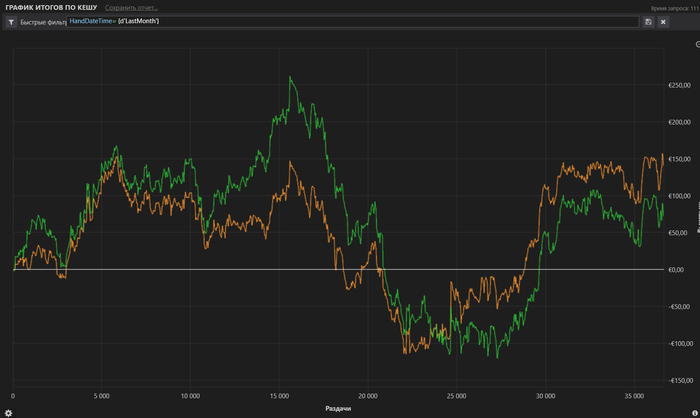Screen dimensions: 700x418
Task: Click the €0,00 axis label
Action: pos(676,269)
